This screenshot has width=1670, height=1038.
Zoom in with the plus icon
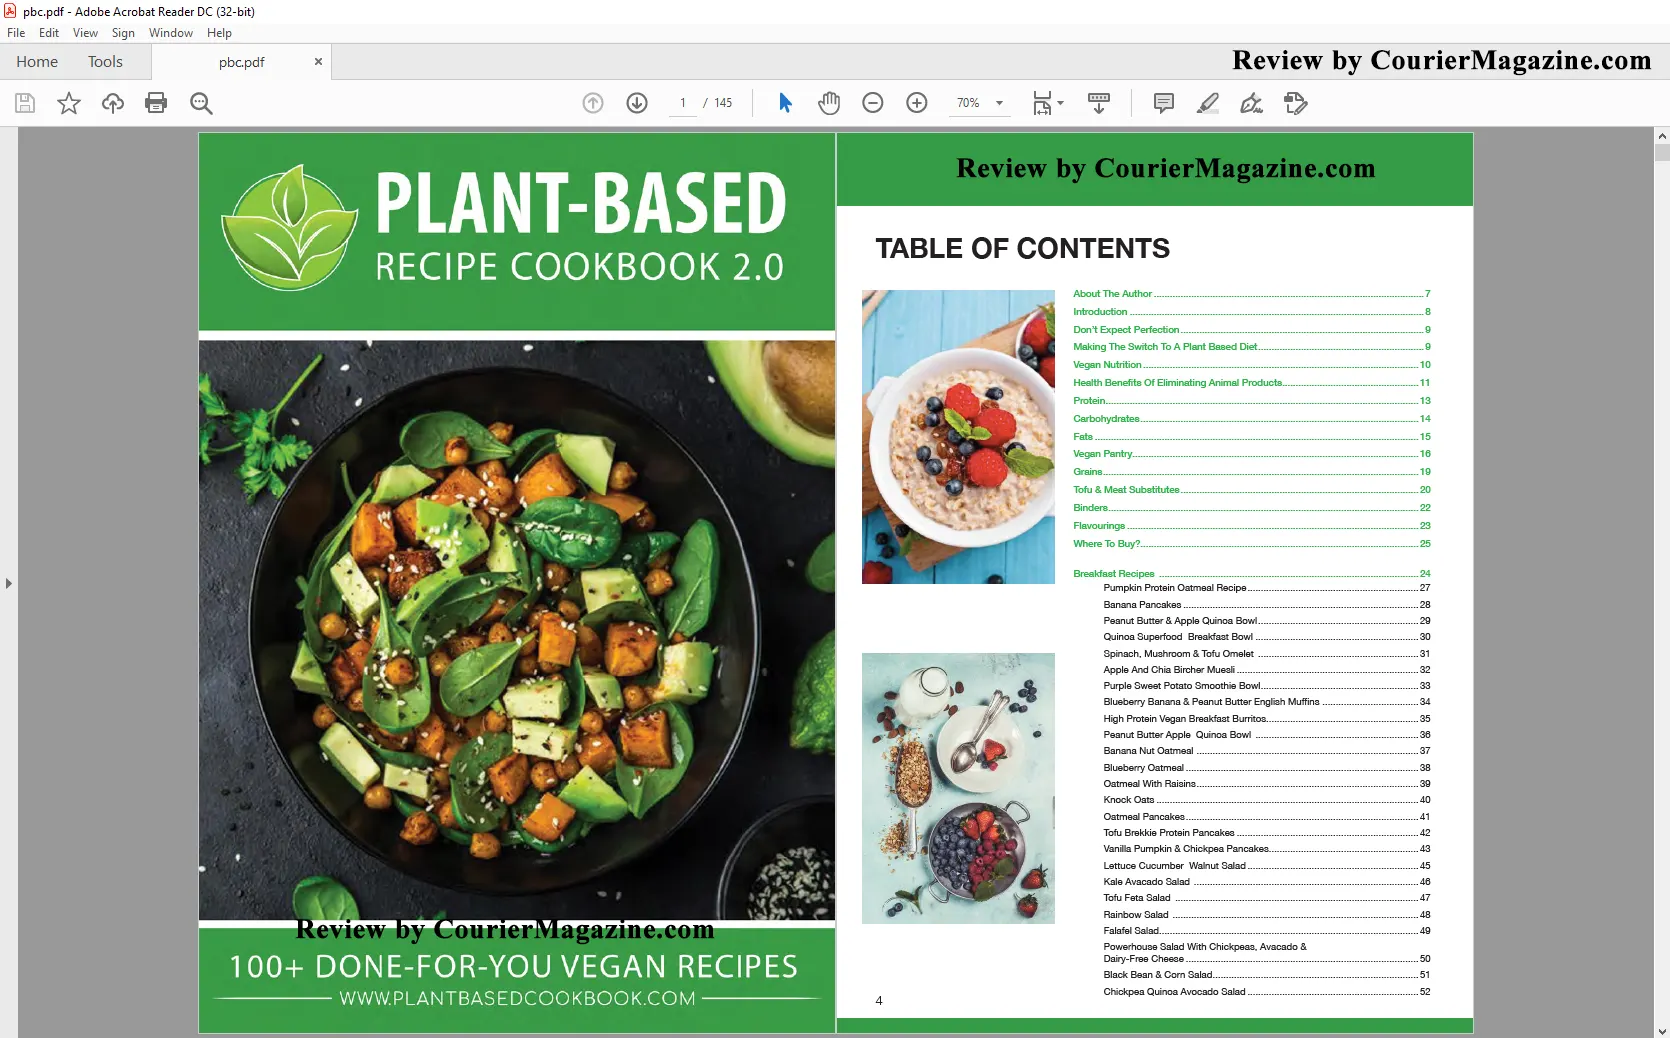[x=917, y=103]
